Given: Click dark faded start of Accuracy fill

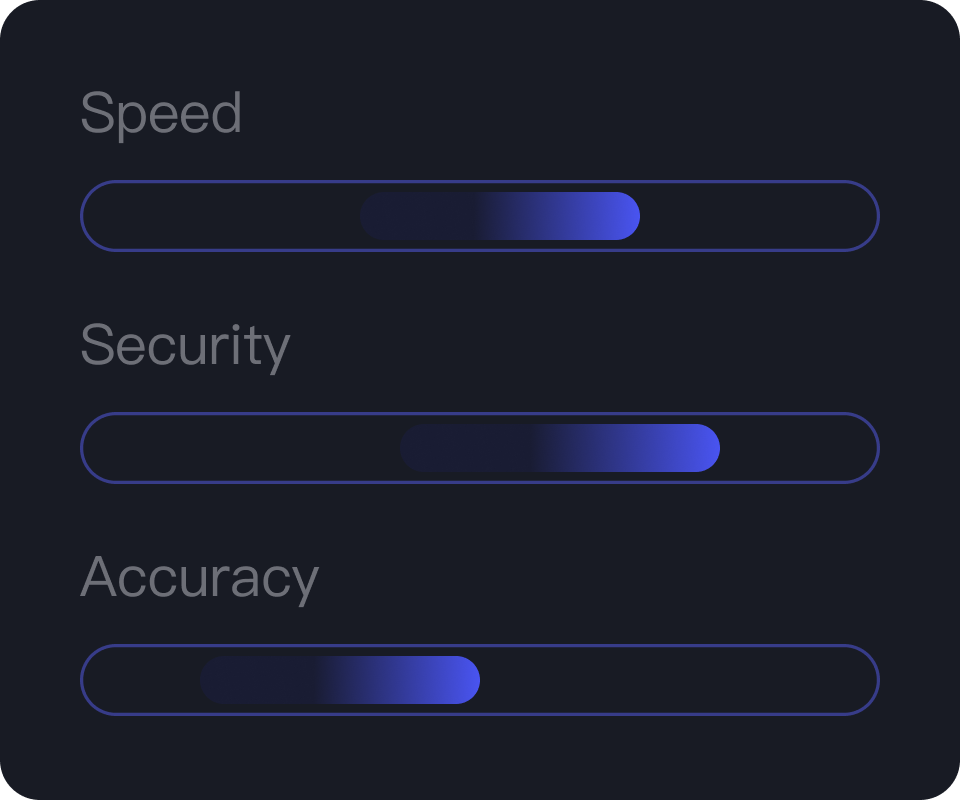Looking at the screenshot, I should tap(220, 680).
